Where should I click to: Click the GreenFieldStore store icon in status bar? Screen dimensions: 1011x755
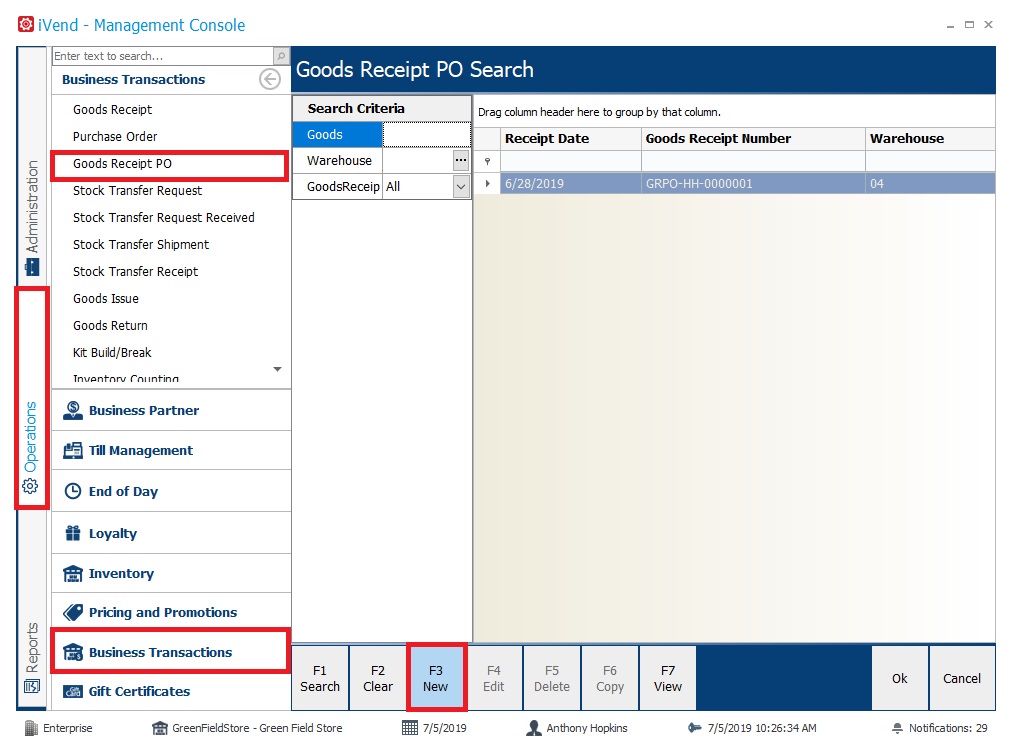coord(159,728)
